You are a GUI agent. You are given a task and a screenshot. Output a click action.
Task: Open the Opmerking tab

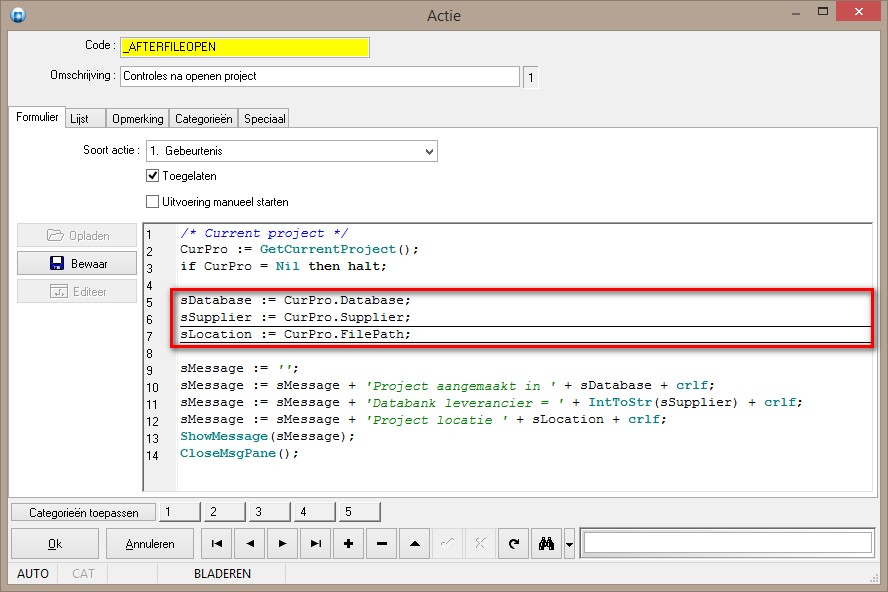pyautogui.click(x=138, y=119)
